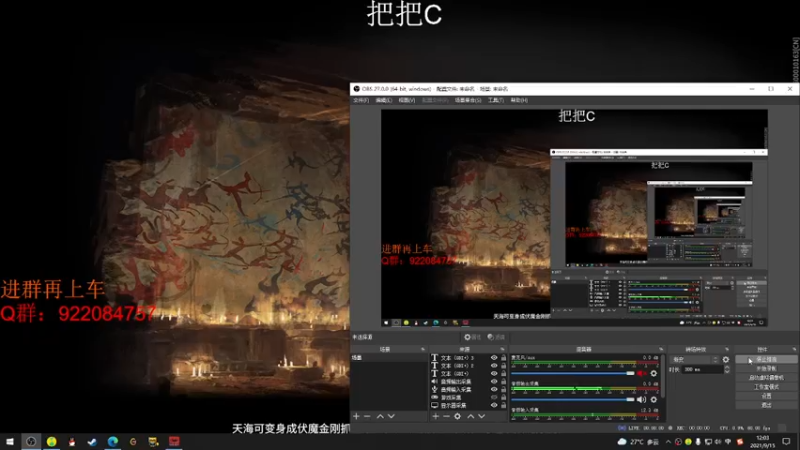
Task: Click the Start Virtual Camera button
Action: coord(766,378)
